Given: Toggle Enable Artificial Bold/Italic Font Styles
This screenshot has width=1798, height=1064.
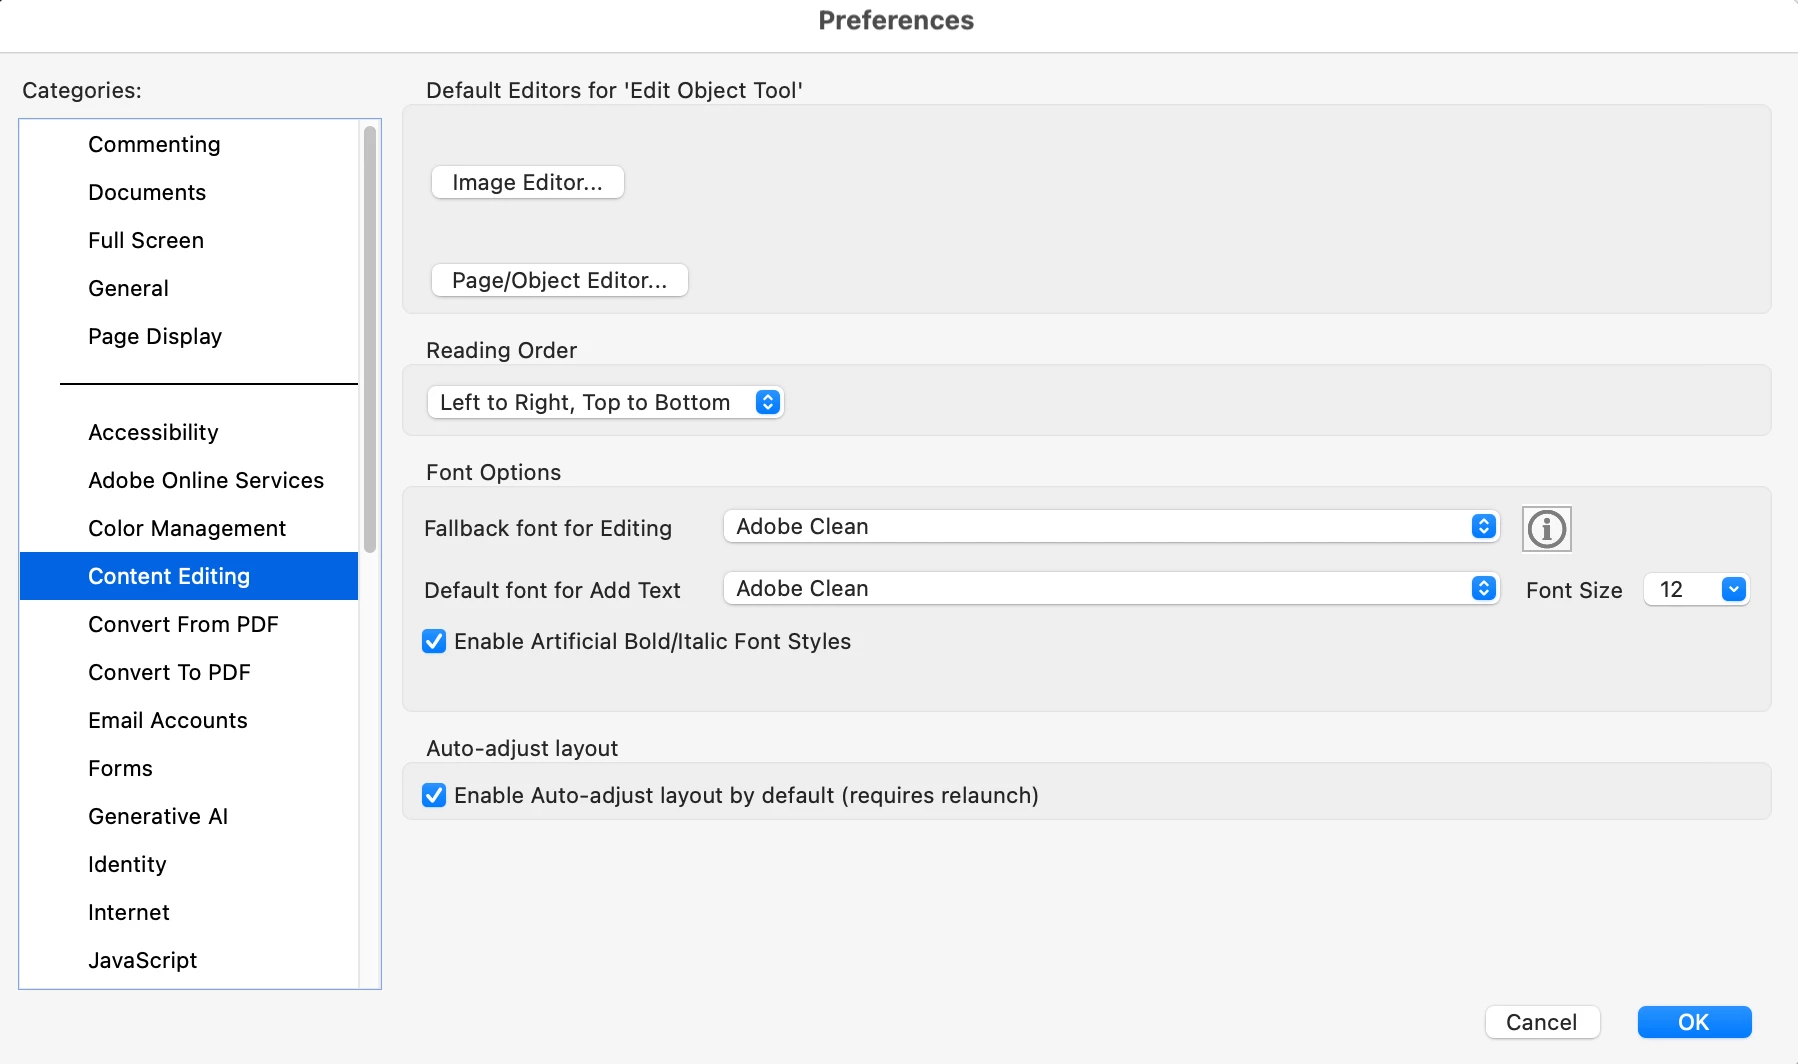Looking at the screenshot, I should tap(434, 642).
